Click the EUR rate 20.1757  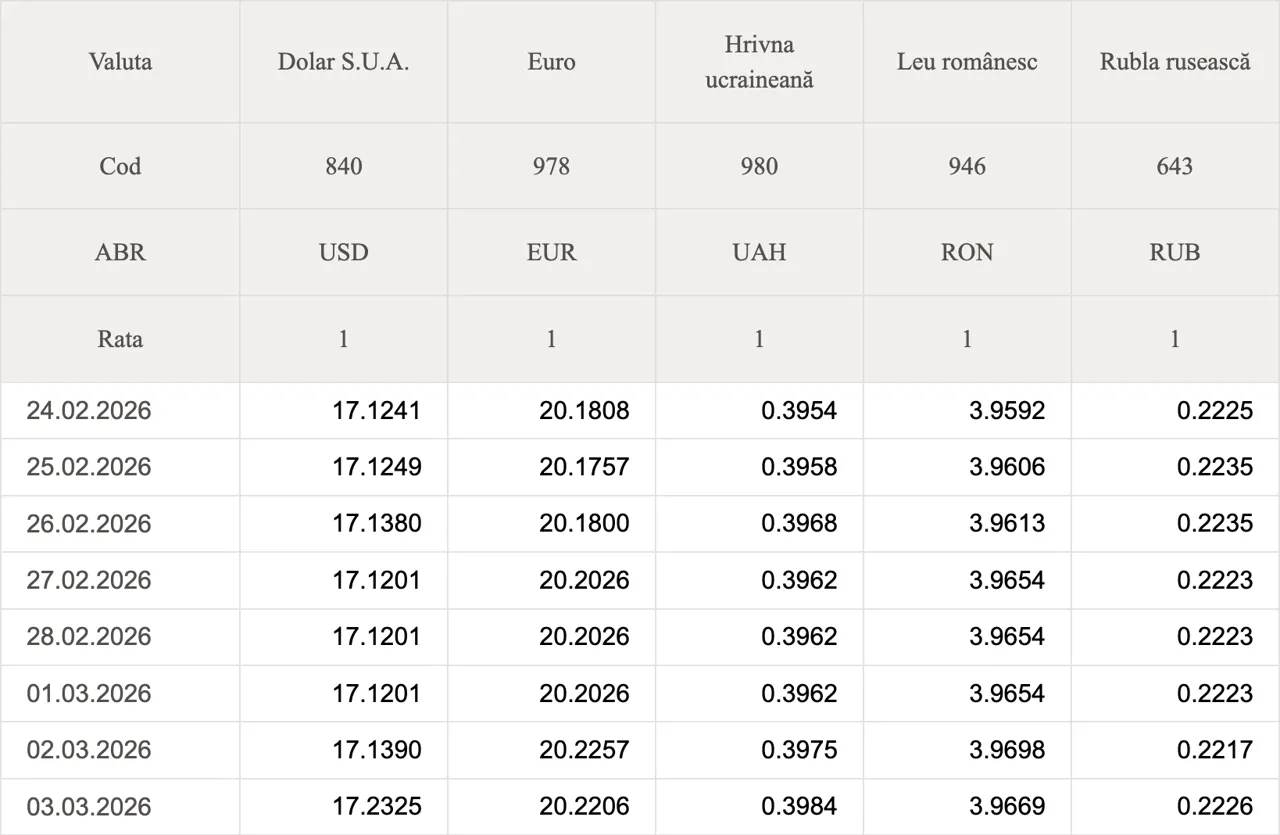tap(584, 467)
